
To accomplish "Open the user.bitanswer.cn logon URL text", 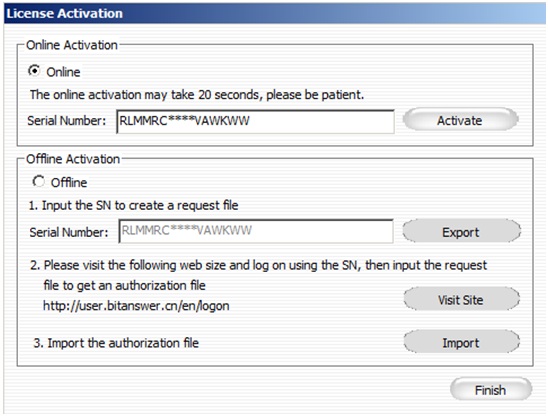I will (136, 306).
